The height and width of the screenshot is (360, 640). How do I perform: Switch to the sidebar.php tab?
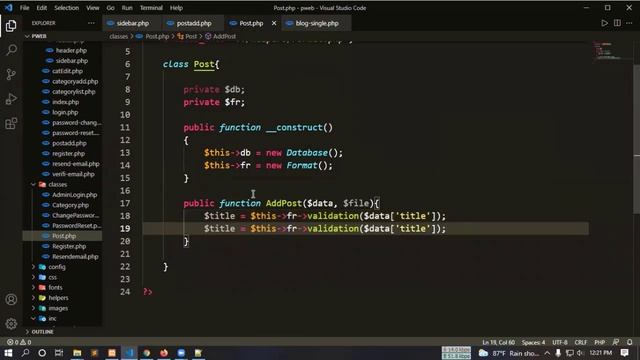[x=133, y=23]
